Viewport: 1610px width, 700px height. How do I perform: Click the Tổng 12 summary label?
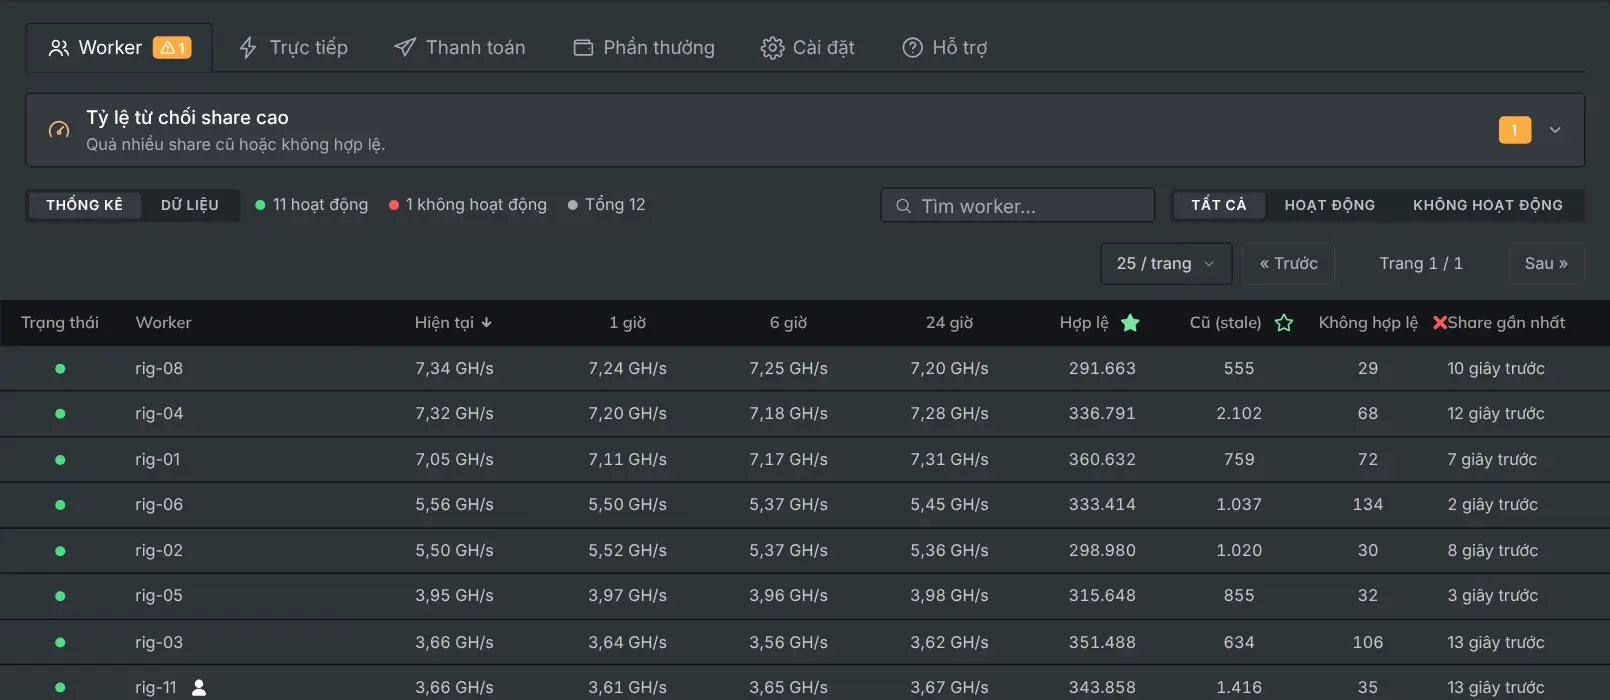615,205
